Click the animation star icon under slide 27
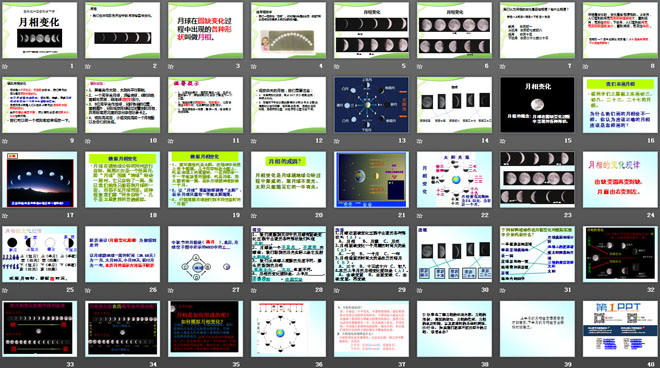This screenshot has height=368, width=660. point(171,290)
